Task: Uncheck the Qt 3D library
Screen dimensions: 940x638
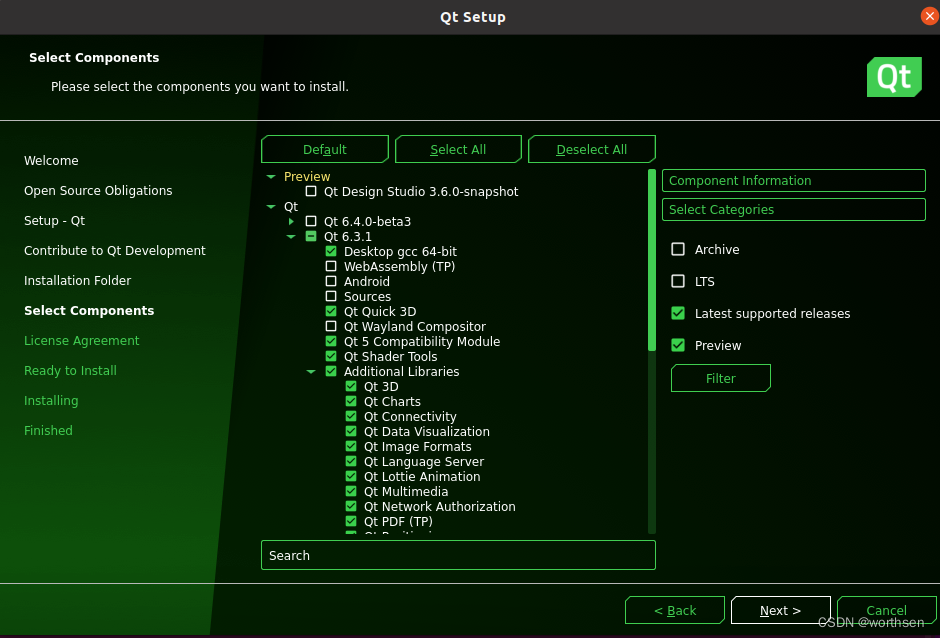Action: (x=351, y=386)
